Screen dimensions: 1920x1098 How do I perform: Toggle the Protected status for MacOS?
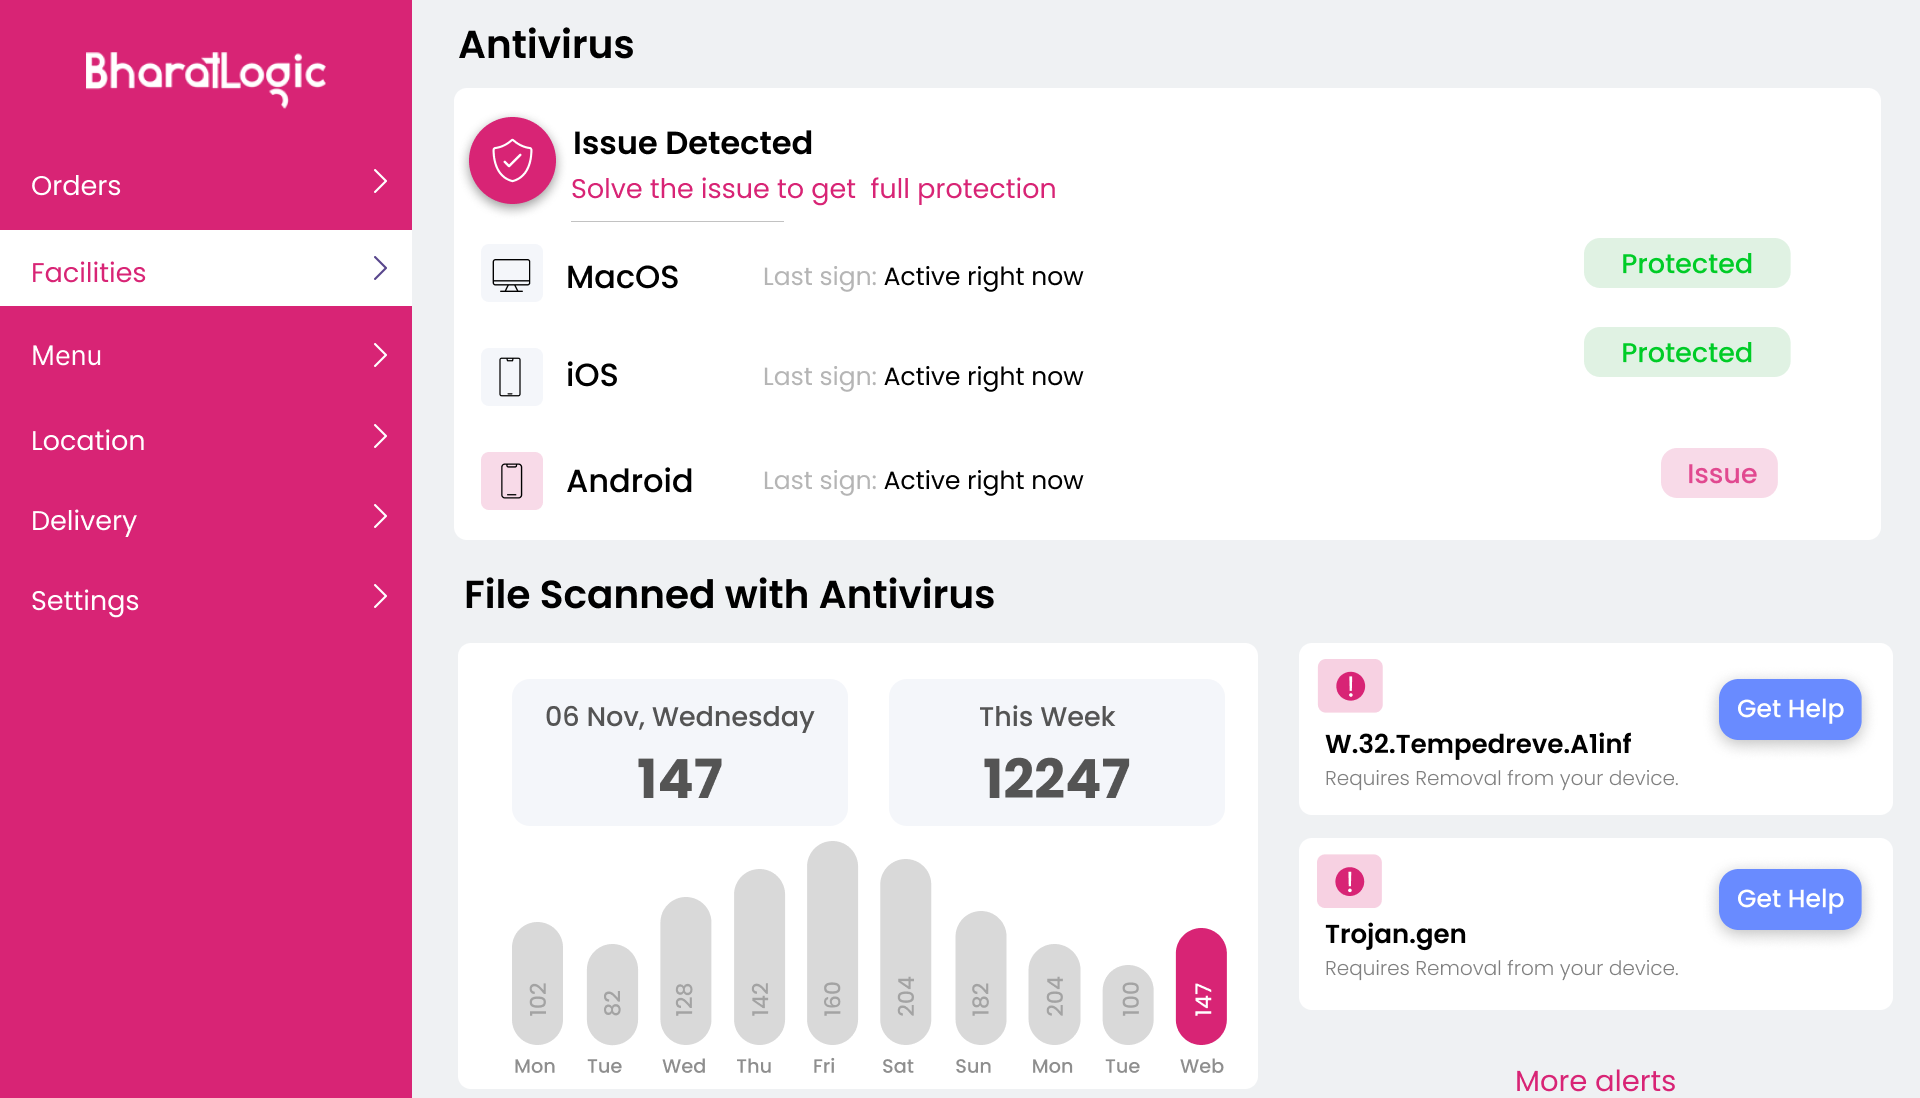pyautogui.click(x=1686, y=263)
